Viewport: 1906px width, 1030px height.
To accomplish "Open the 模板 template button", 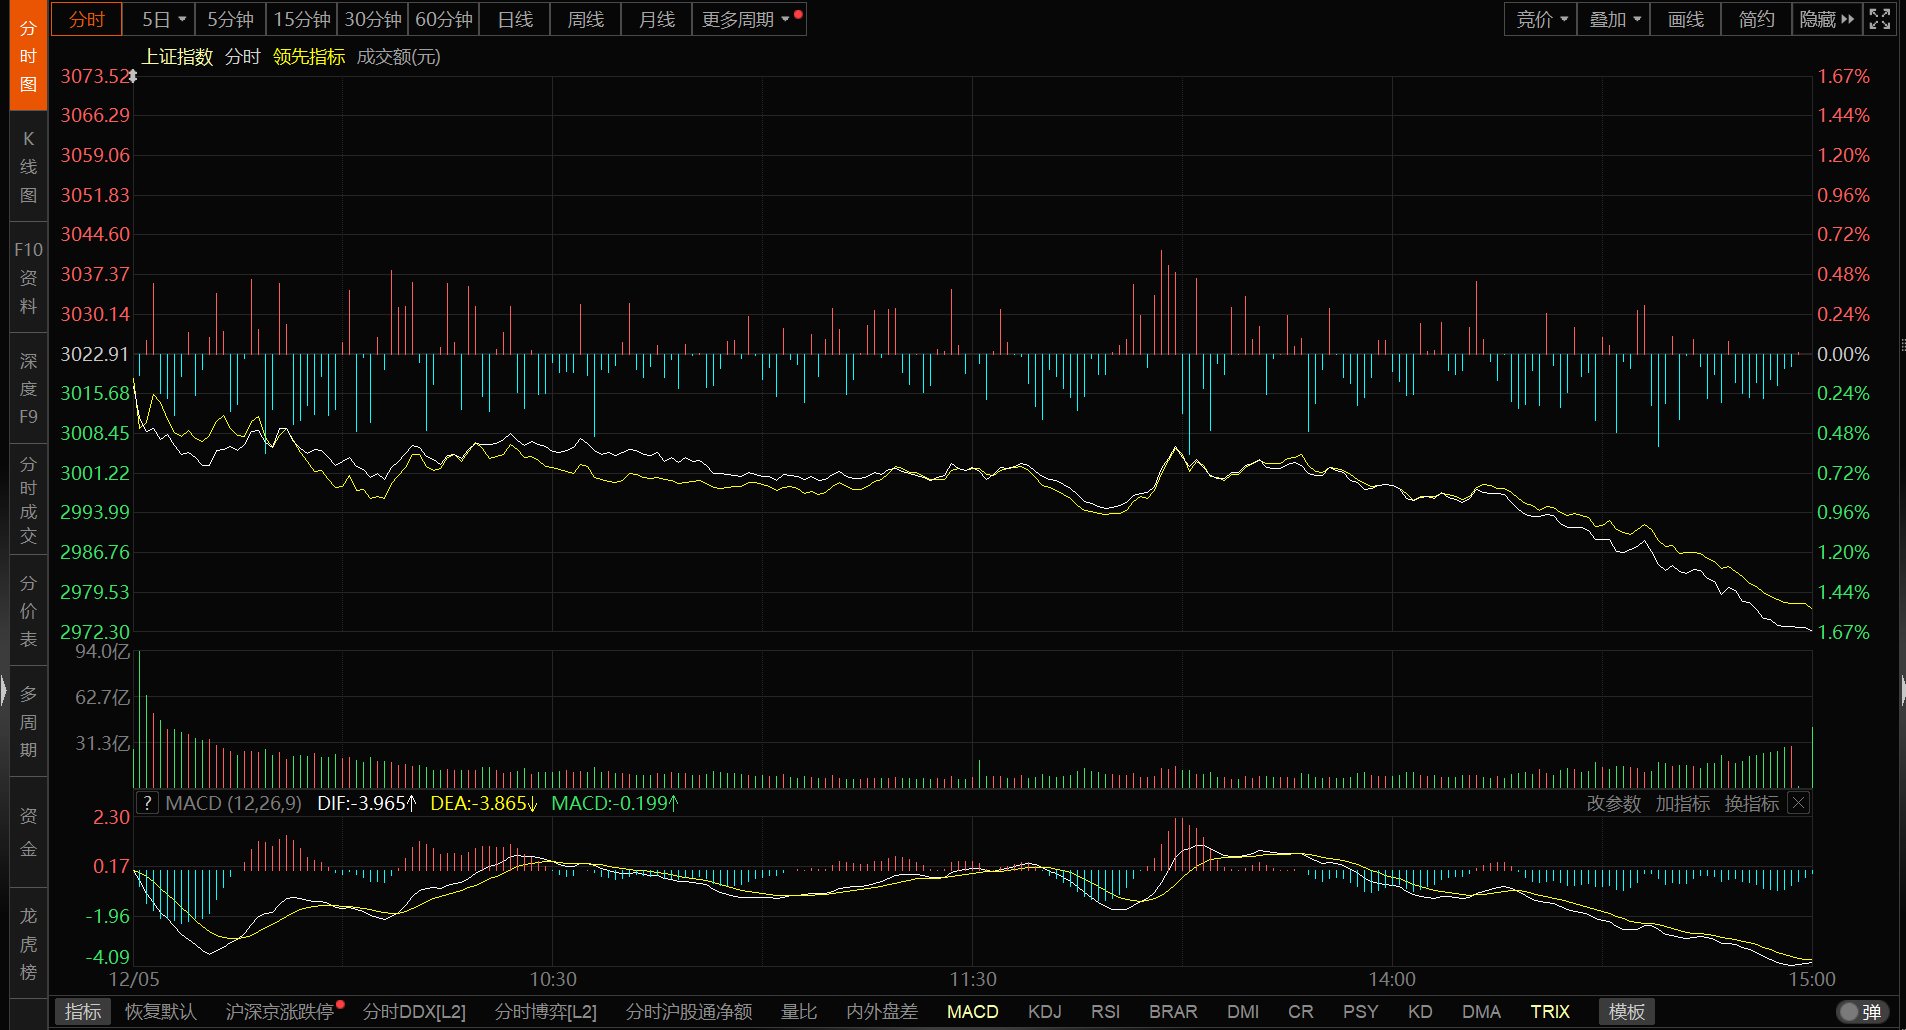I will [1626, 1012].
